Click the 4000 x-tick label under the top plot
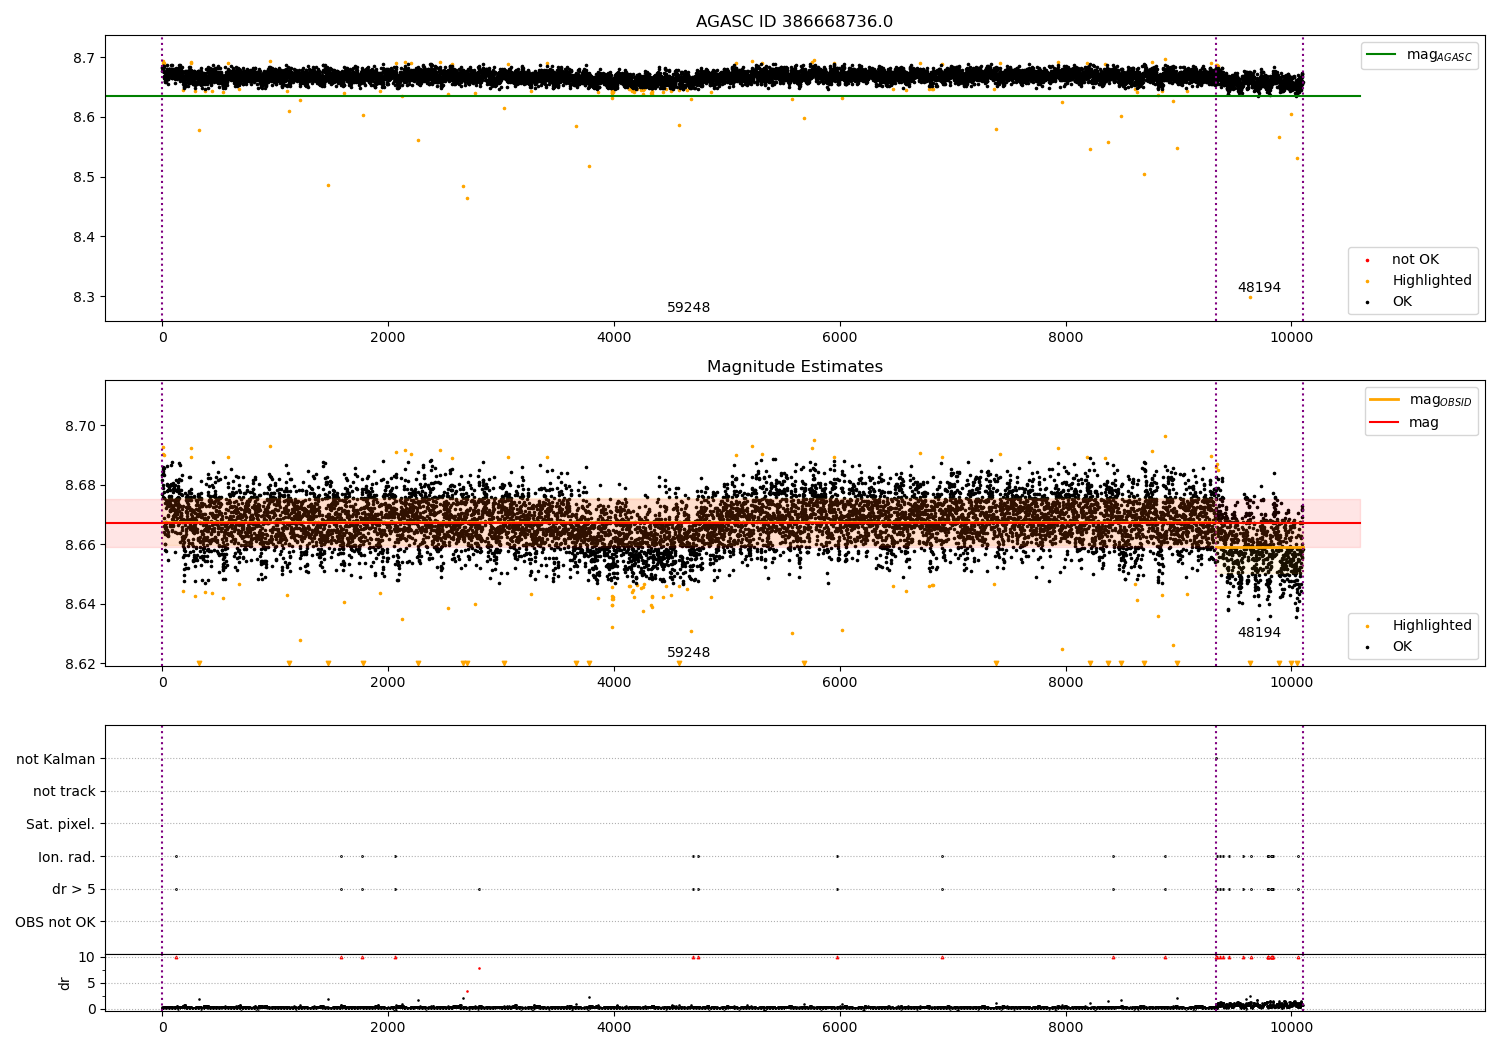This screenshot has width=1500, height=1050. 614,338
